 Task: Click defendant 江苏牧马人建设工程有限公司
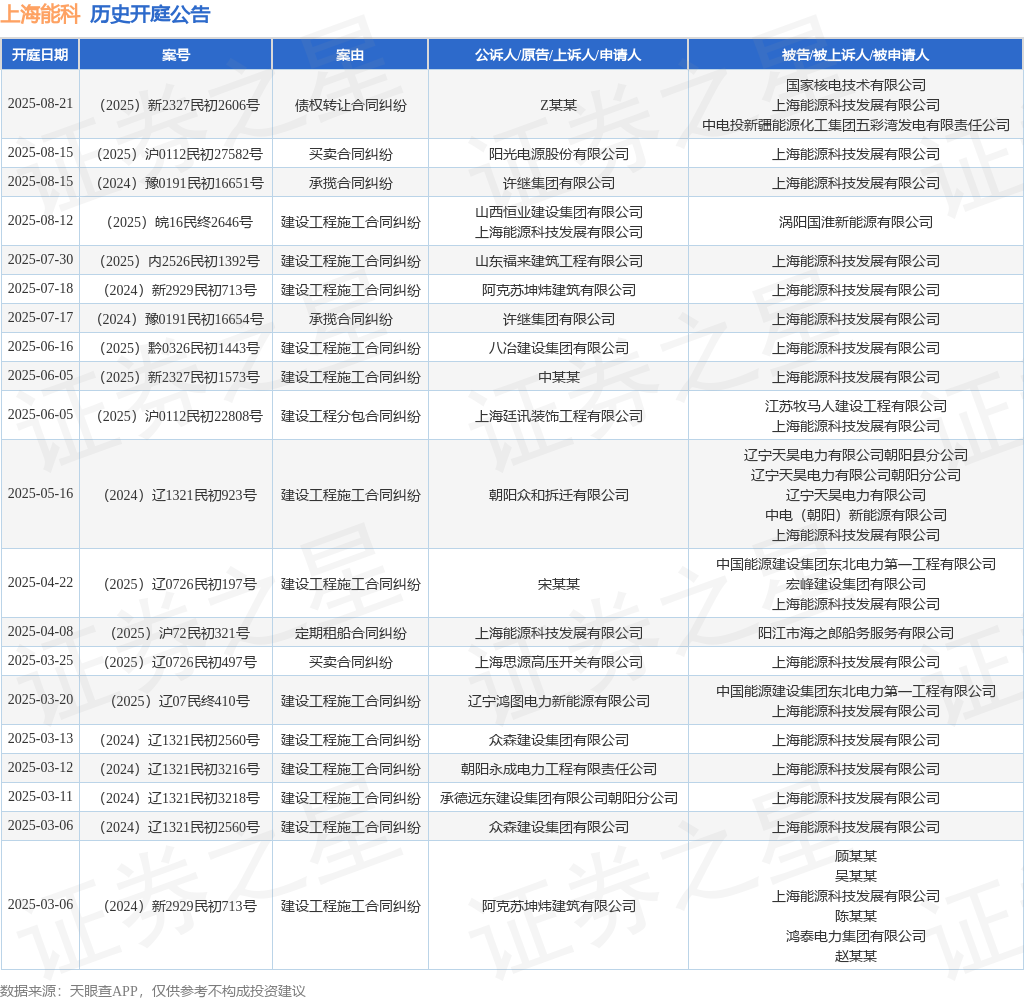(x=856, y=406)
